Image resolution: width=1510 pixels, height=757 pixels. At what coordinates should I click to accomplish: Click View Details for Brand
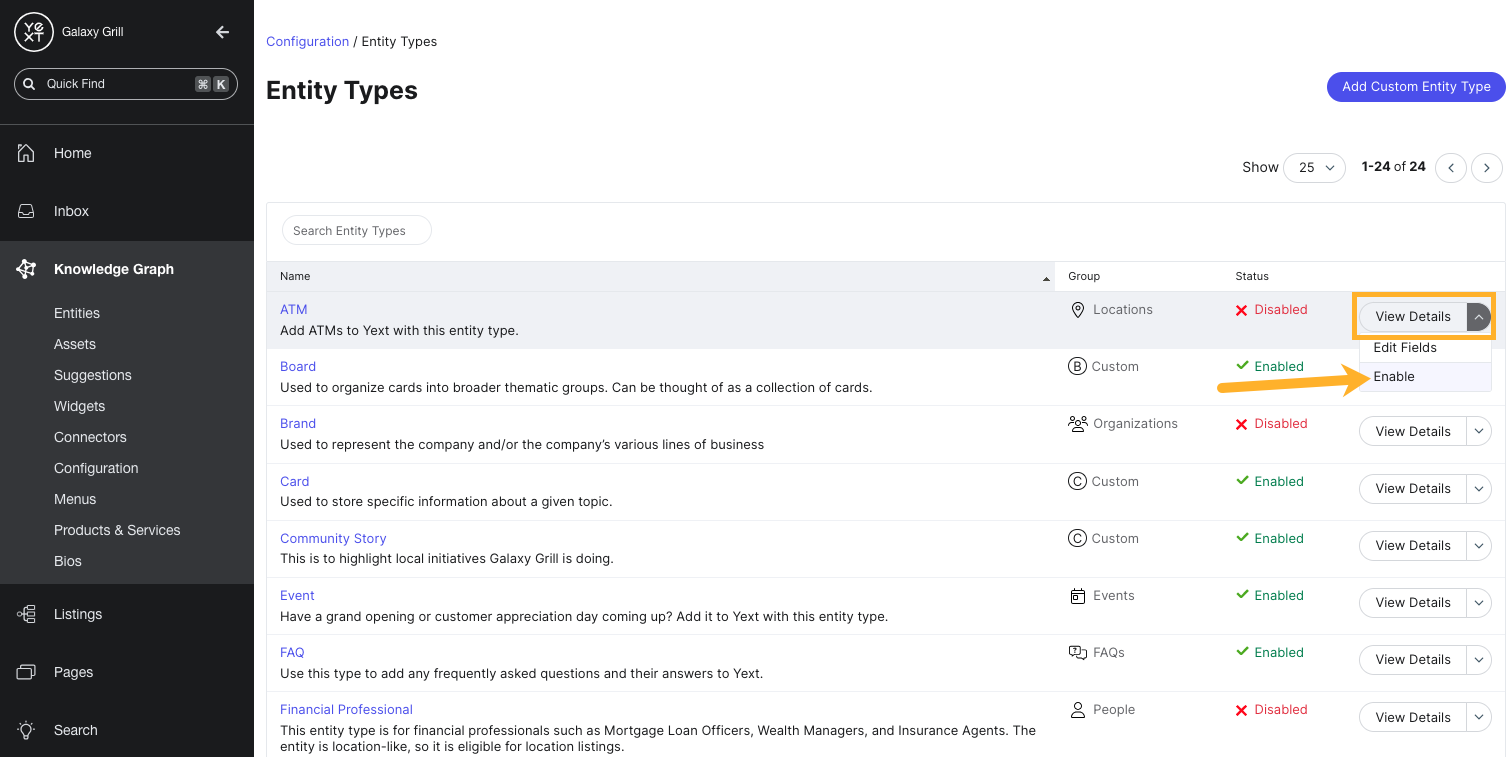(1413, 432)
